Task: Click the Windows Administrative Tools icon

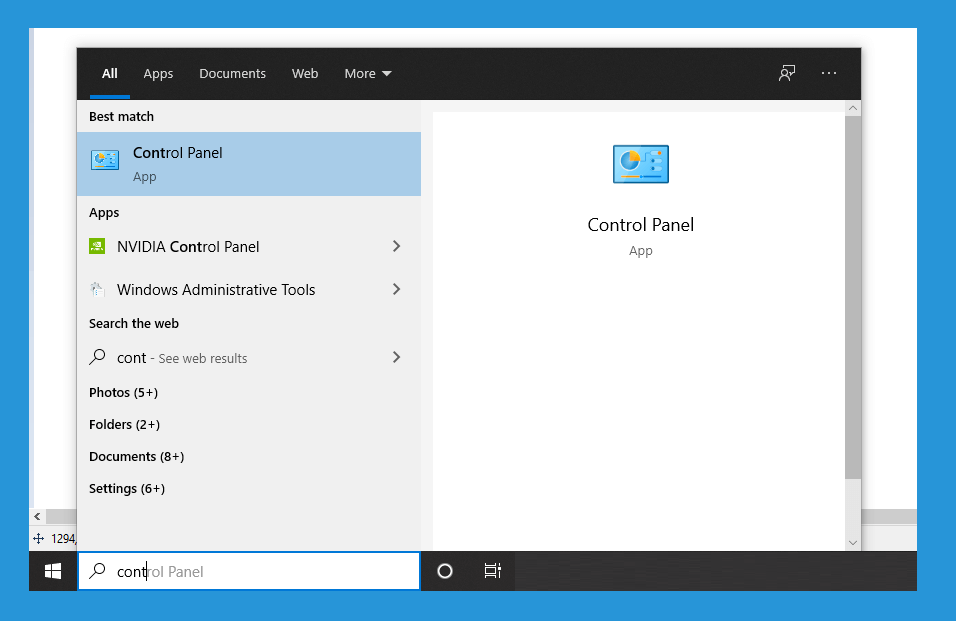Action: (97, 289)
